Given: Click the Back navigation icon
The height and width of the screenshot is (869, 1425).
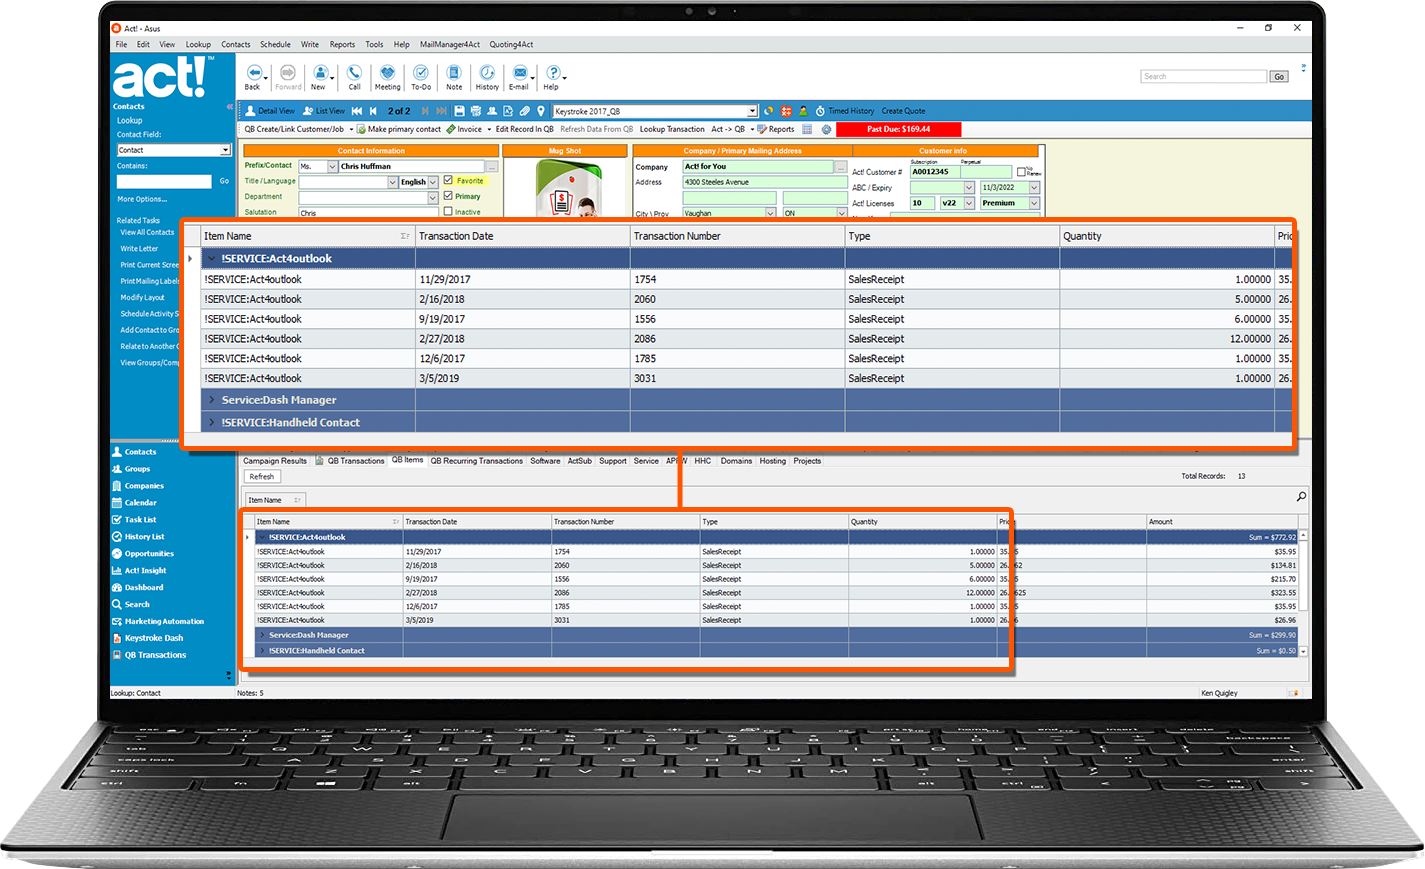Looking at the screenshot, I should (253, 73).
